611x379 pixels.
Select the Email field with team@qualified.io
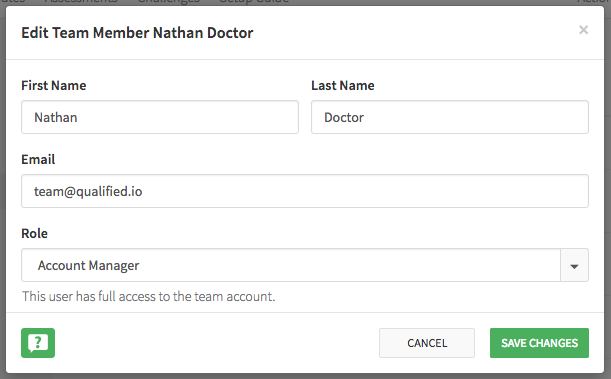(x=305, y=191)
